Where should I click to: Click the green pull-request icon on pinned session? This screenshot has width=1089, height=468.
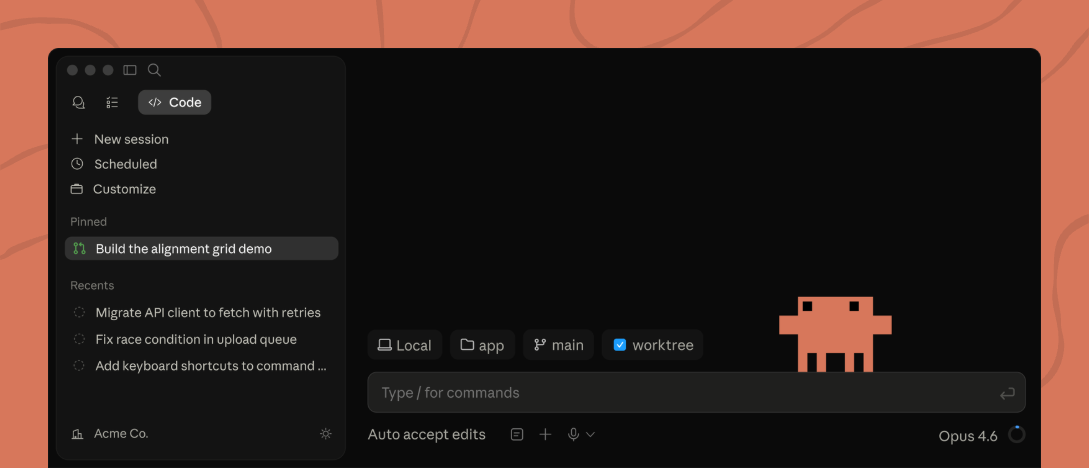[79, 249]
